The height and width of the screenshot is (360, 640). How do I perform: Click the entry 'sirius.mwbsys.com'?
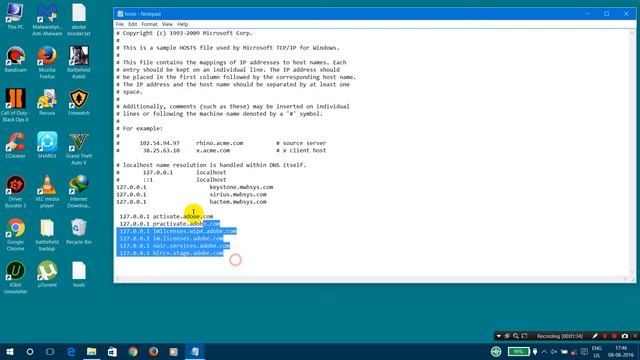(238, 194)
